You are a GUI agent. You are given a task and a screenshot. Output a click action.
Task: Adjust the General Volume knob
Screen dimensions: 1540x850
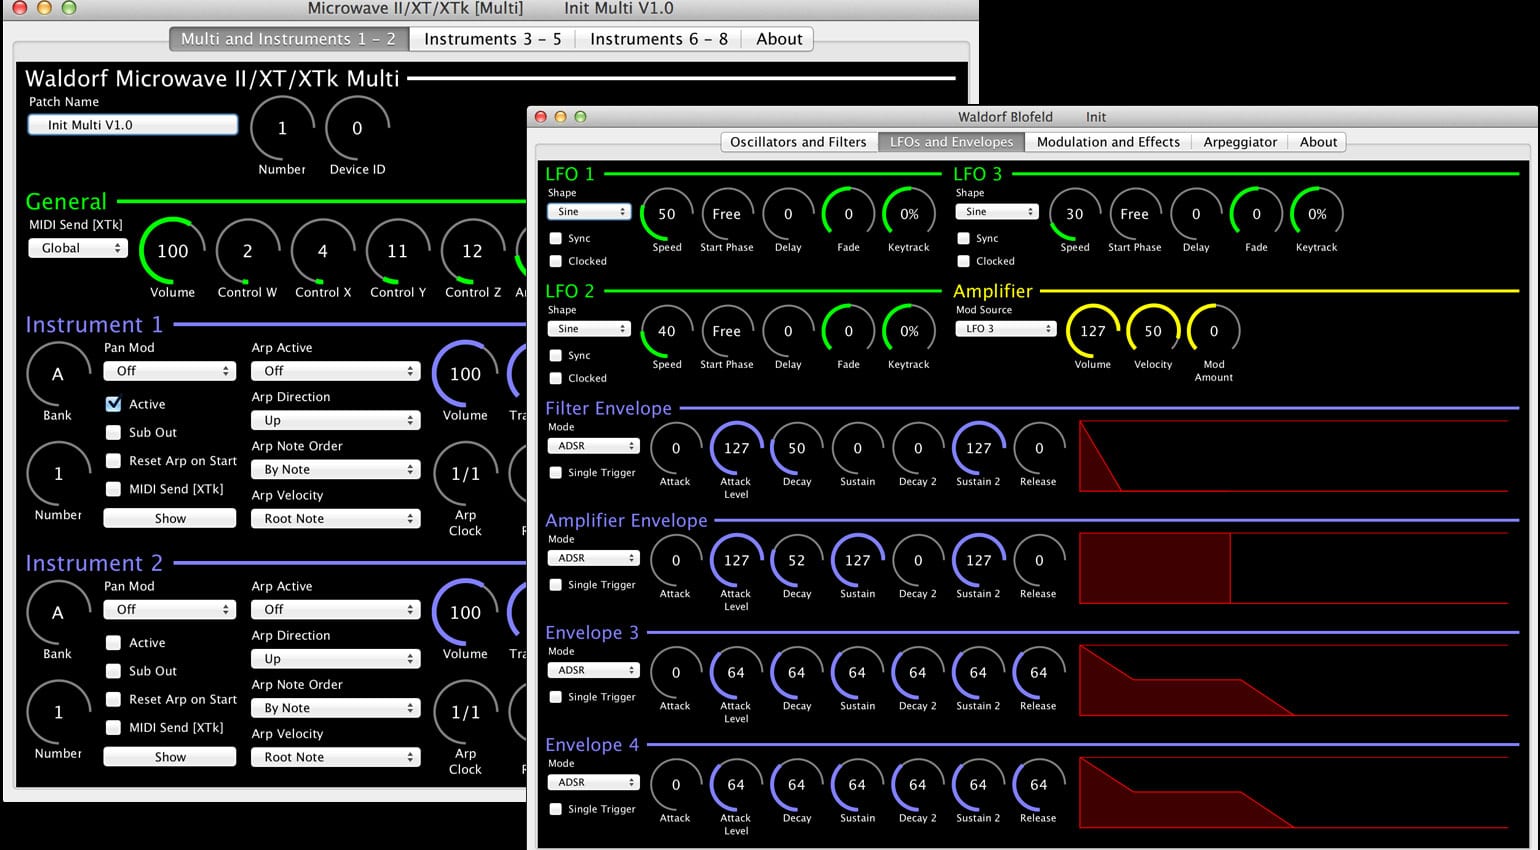tap(171, 252)
